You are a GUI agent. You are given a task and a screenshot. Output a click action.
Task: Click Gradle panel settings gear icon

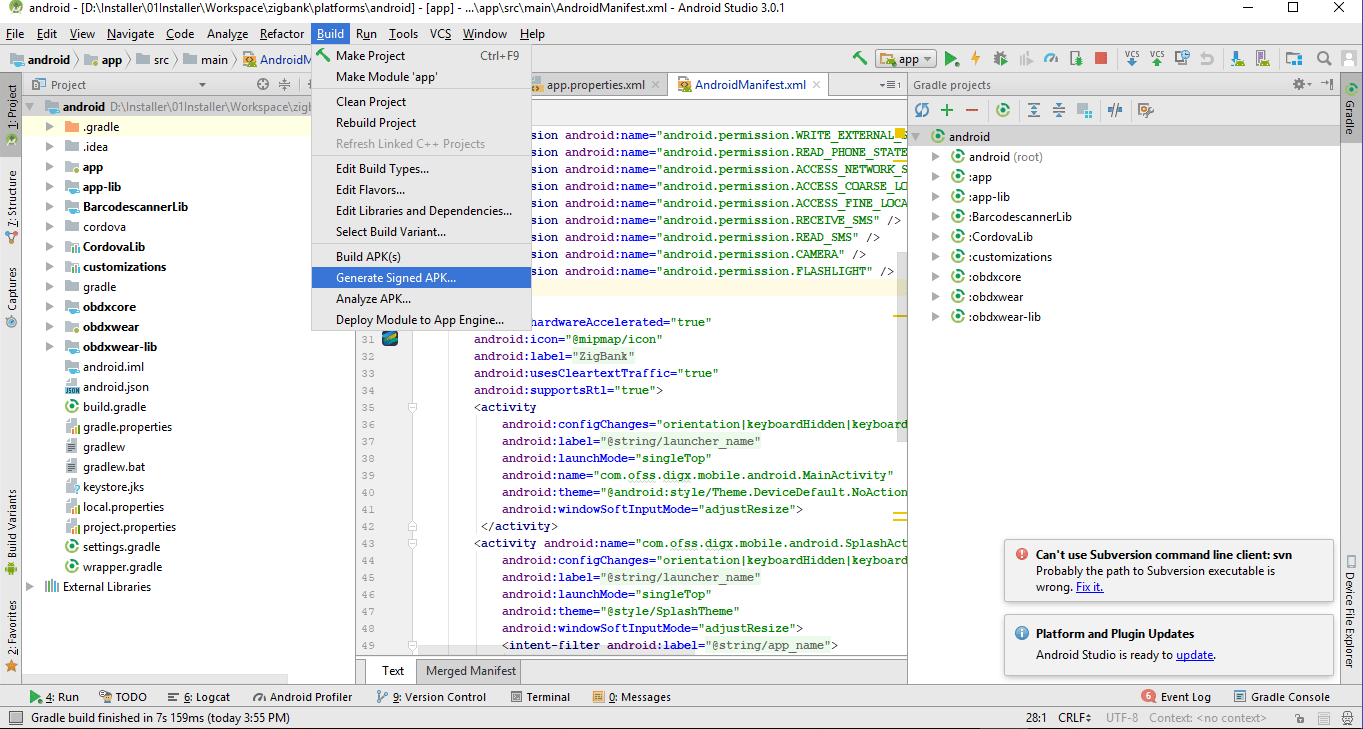1300,85
